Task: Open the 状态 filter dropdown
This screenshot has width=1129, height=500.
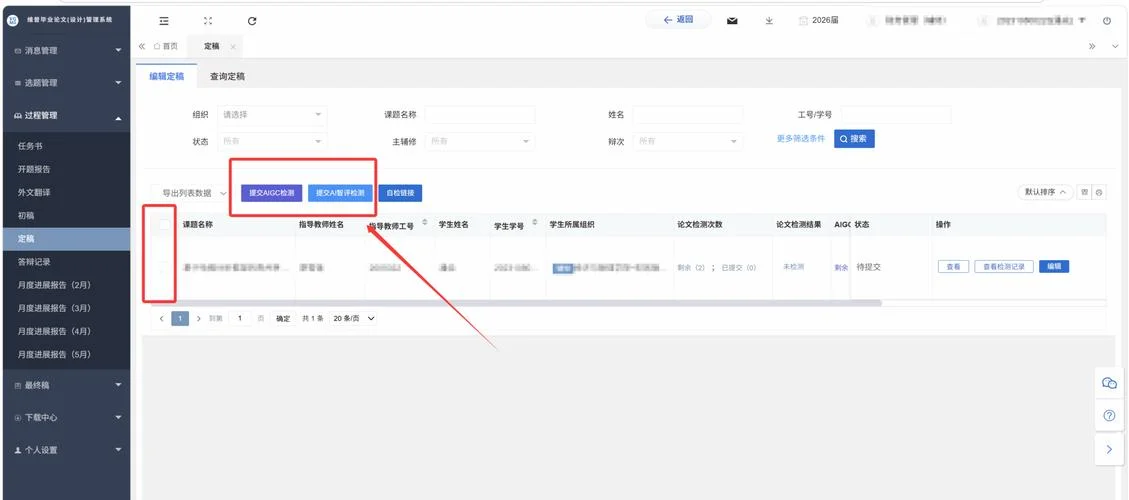Action: coord(272,141)
